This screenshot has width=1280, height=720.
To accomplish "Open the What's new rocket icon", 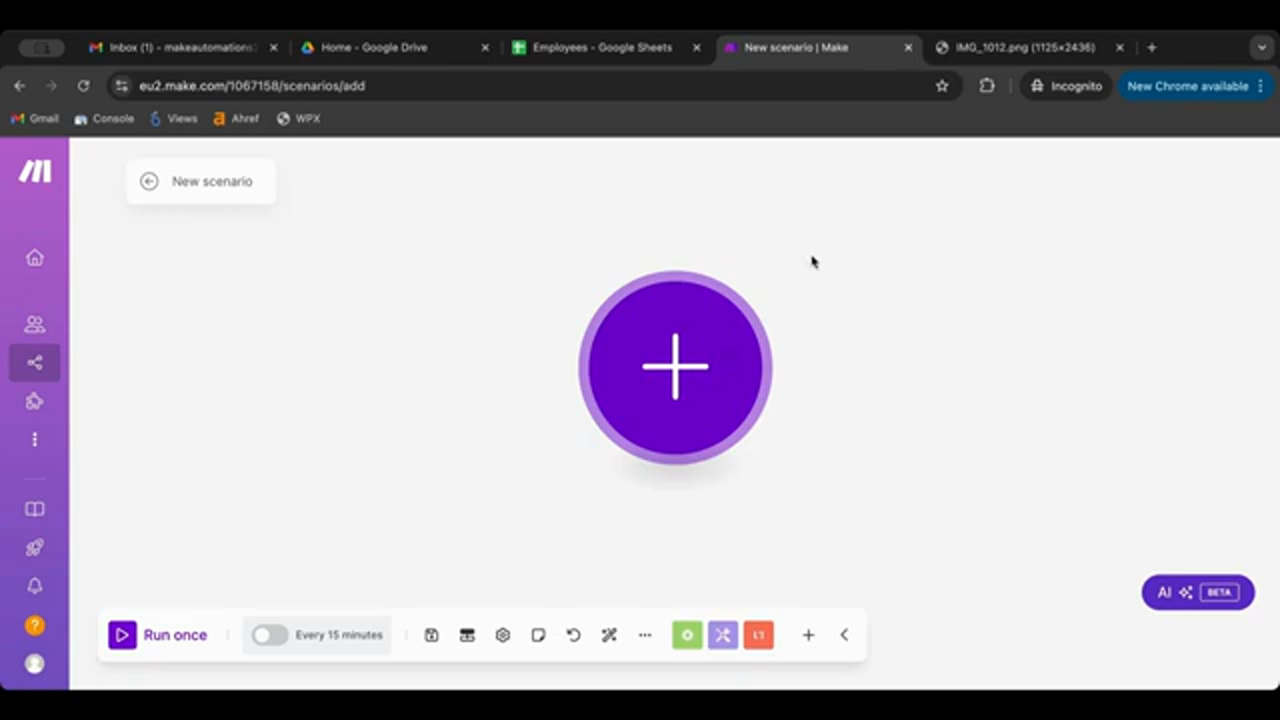I will point(35,548).
